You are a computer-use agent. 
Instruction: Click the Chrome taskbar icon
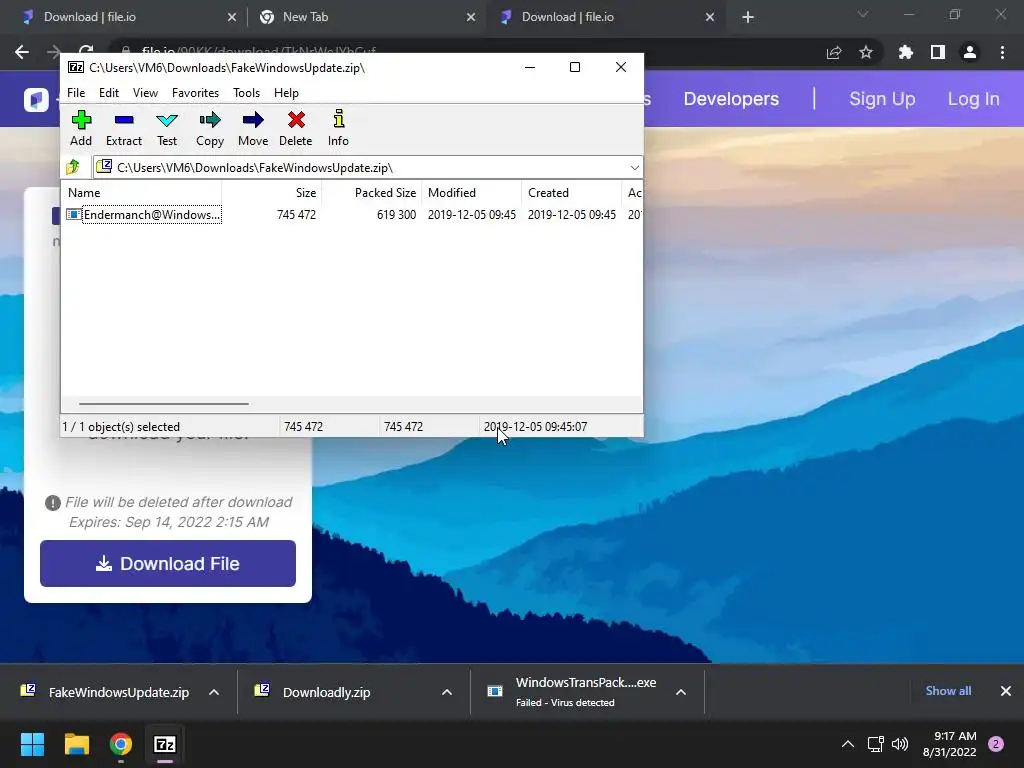coord(120,744)
